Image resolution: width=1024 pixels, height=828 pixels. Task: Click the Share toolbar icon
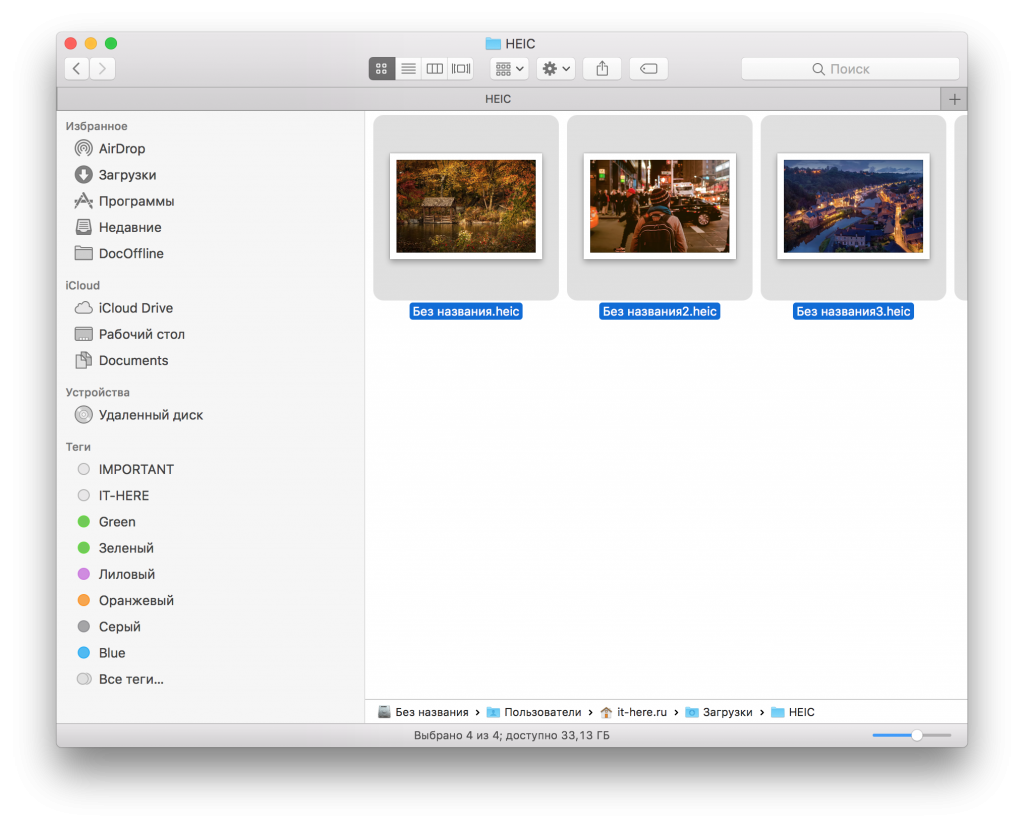click(602, 69)
